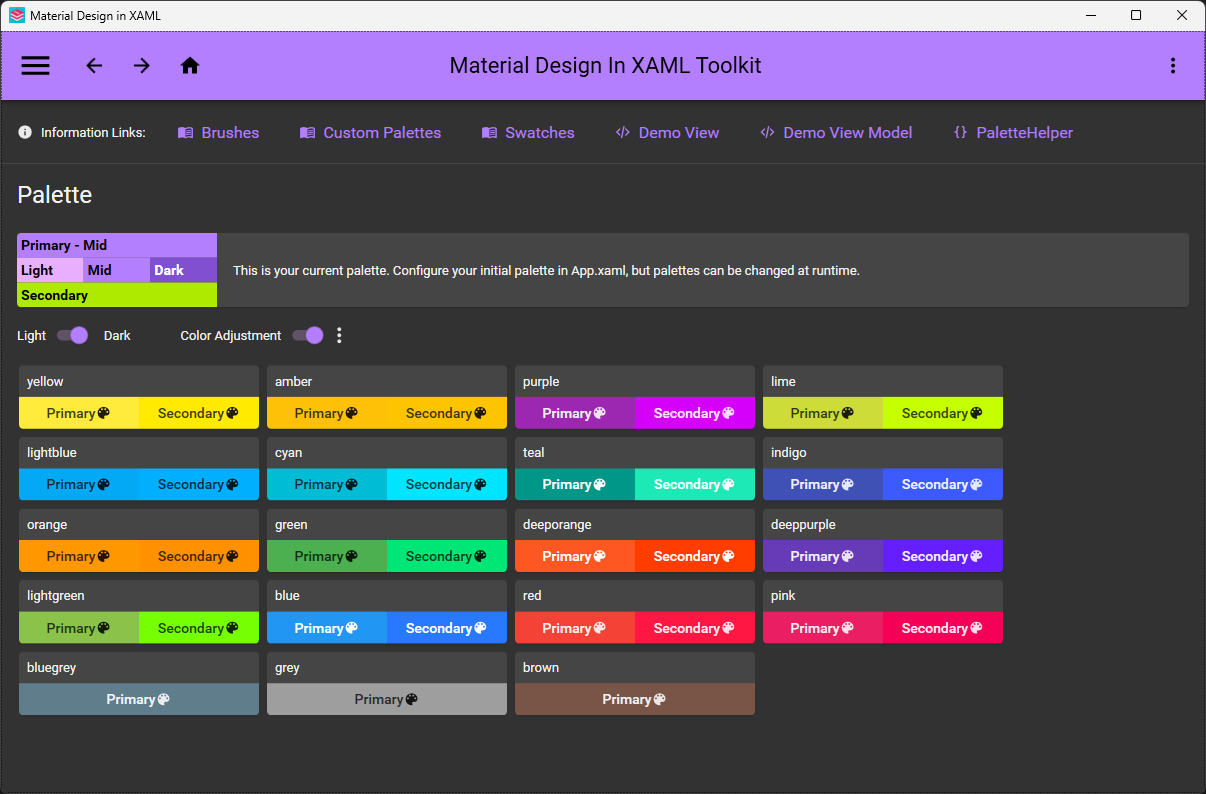This screenshot has height=794, width=1206.
Task: Apply indigo as the Primary color
Action: tap(823, 484)
